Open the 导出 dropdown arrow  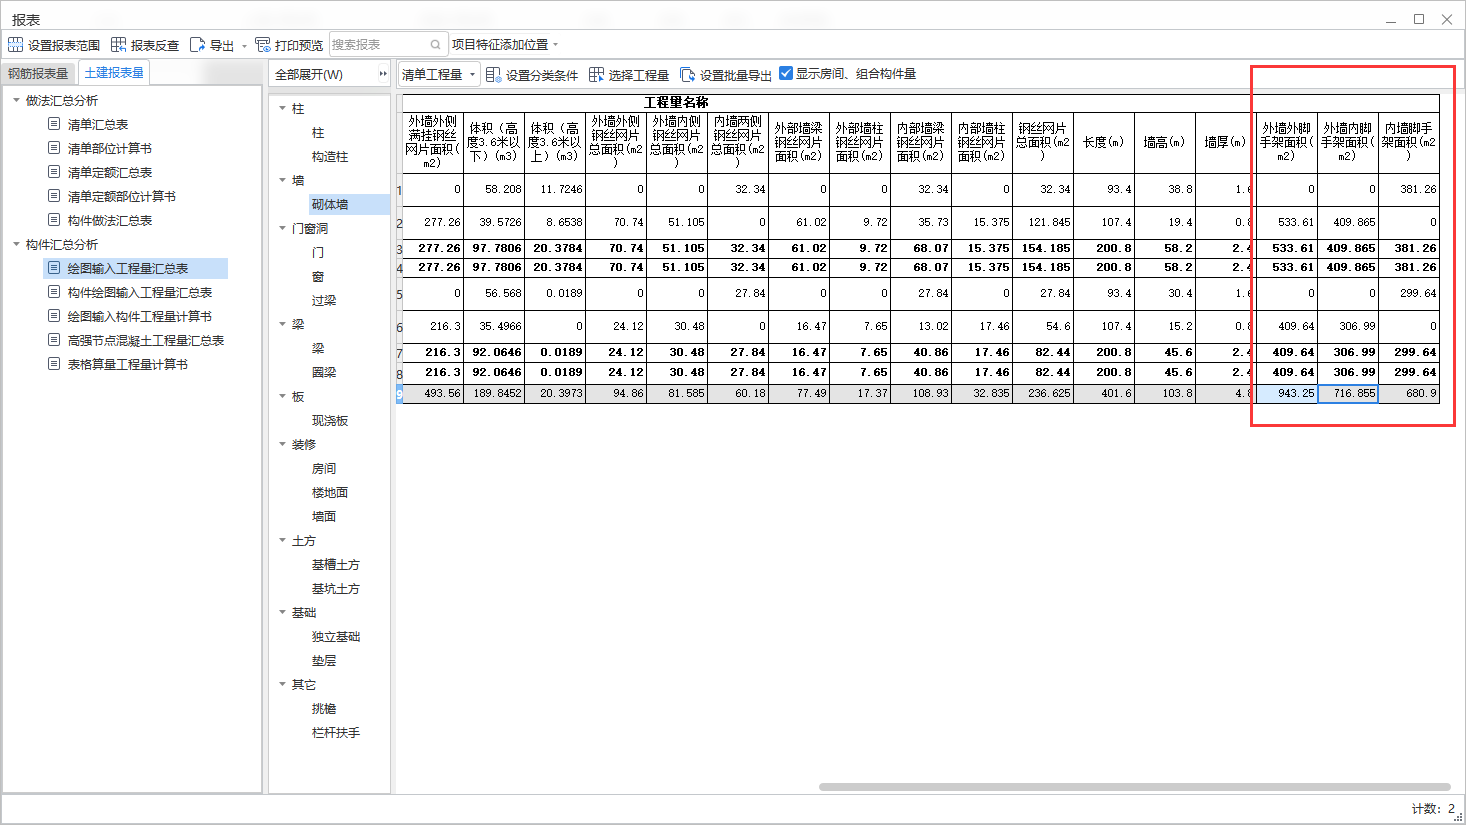coord(245,46)
